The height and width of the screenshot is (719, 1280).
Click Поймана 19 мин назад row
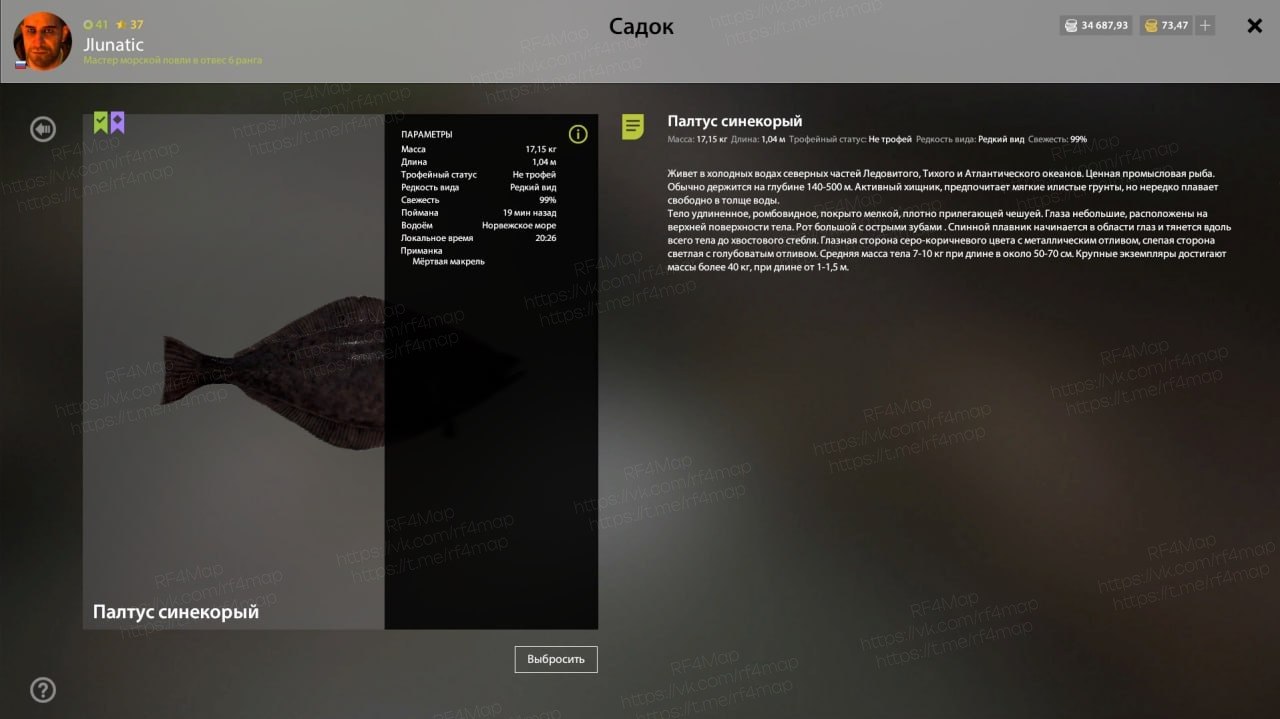479,213
